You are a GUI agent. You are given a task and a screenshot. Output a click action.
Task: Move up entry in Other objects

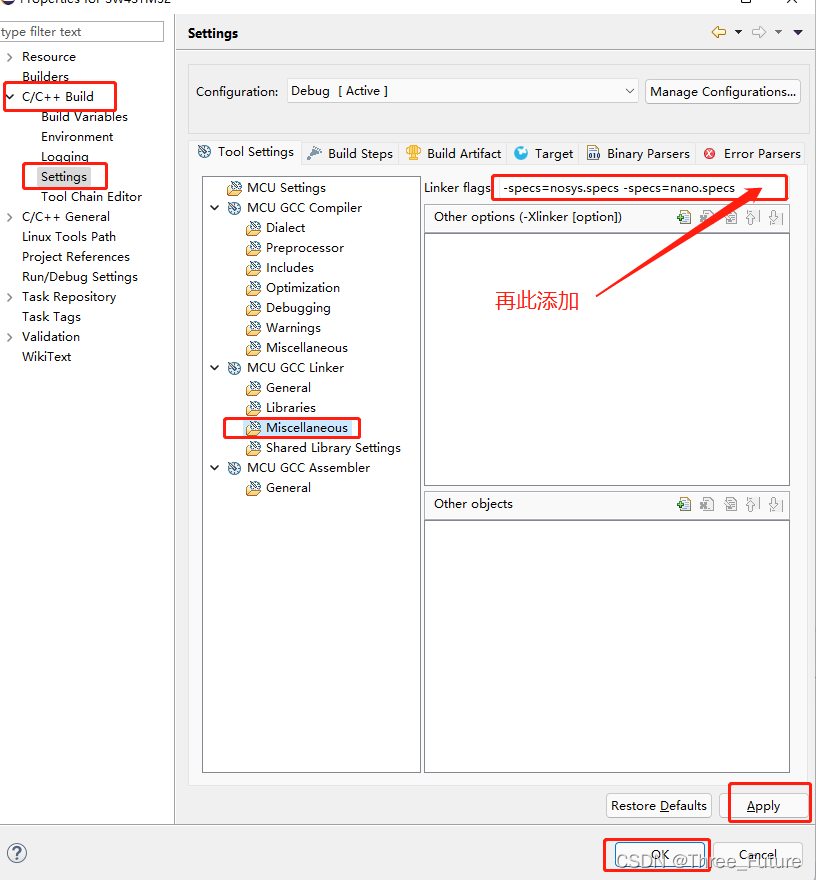[752, 504]
